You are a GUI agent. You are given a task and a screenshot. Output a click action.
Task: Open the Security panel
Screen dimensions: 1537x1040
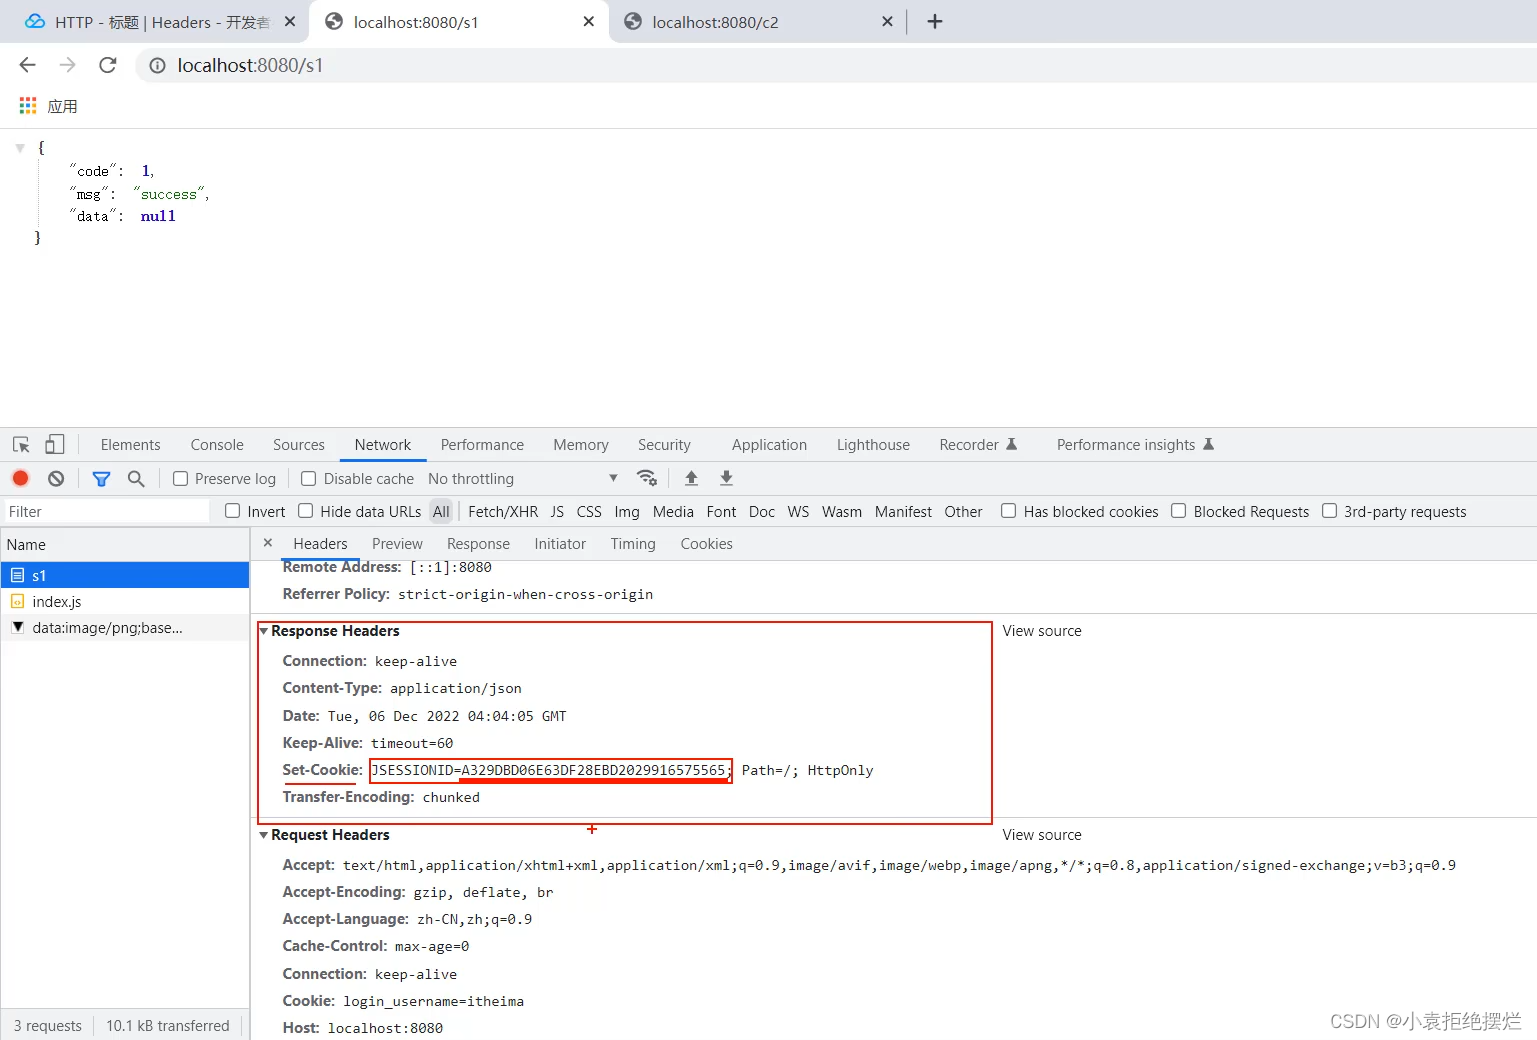click(664, 445)
